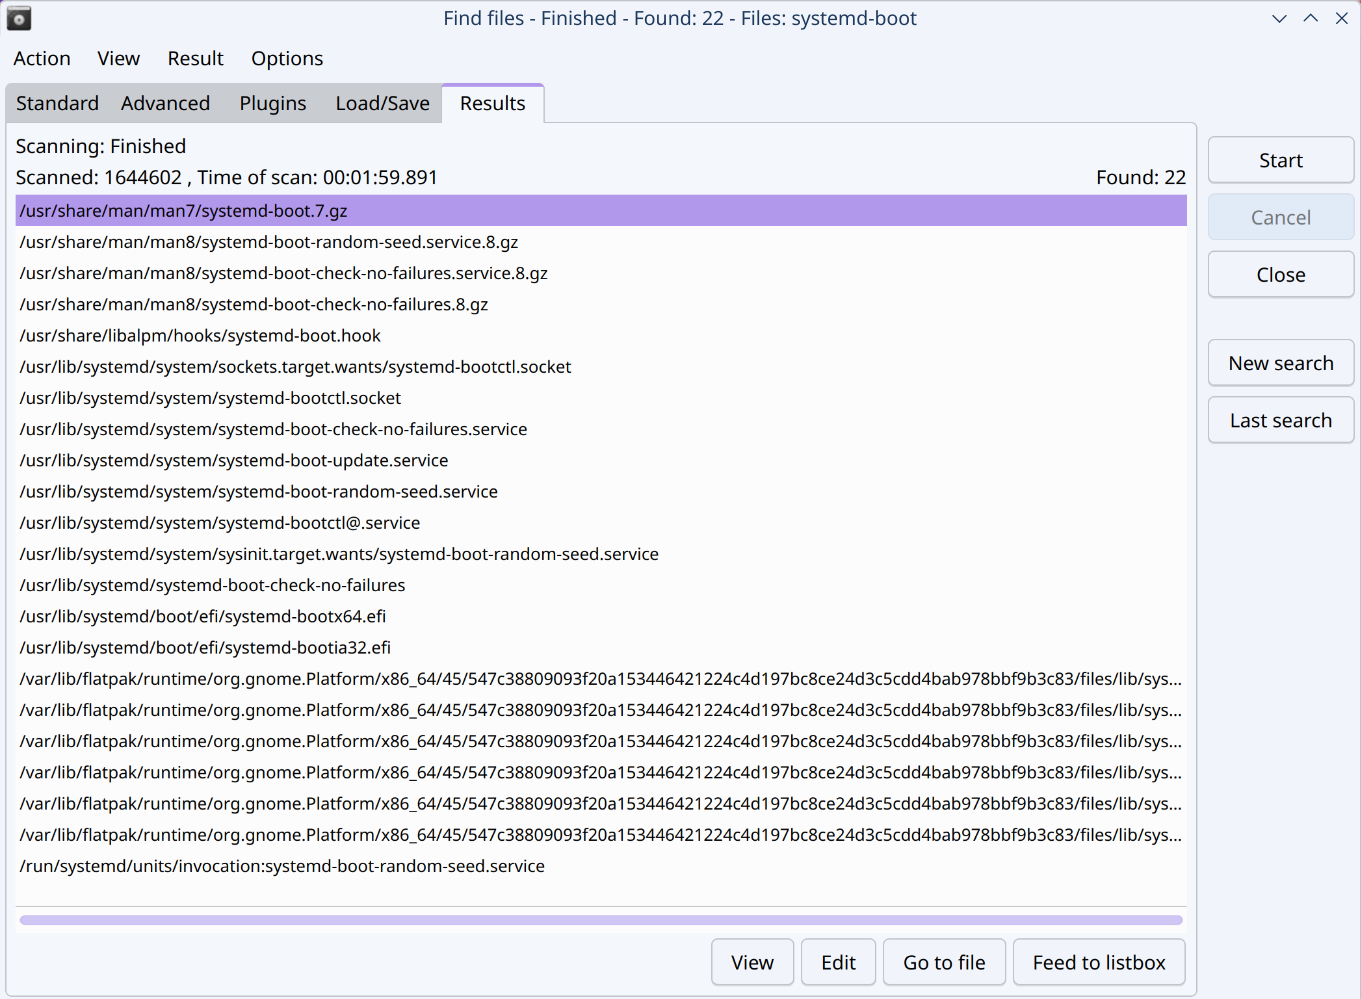Switch to the Load/Save tab
Image resolution: width=1361 pixels, height=999 pixels.
383,104
